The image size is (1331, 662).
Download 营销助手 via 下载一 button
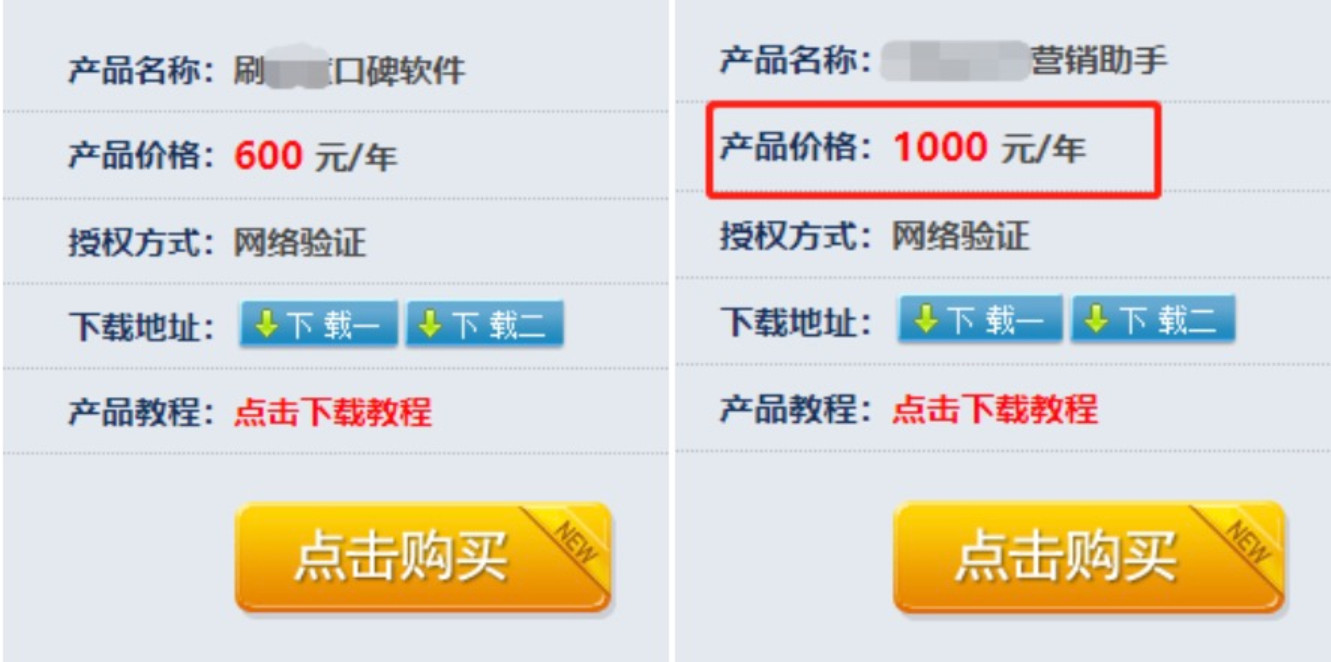pyautogui.click(x=980, y=319)
